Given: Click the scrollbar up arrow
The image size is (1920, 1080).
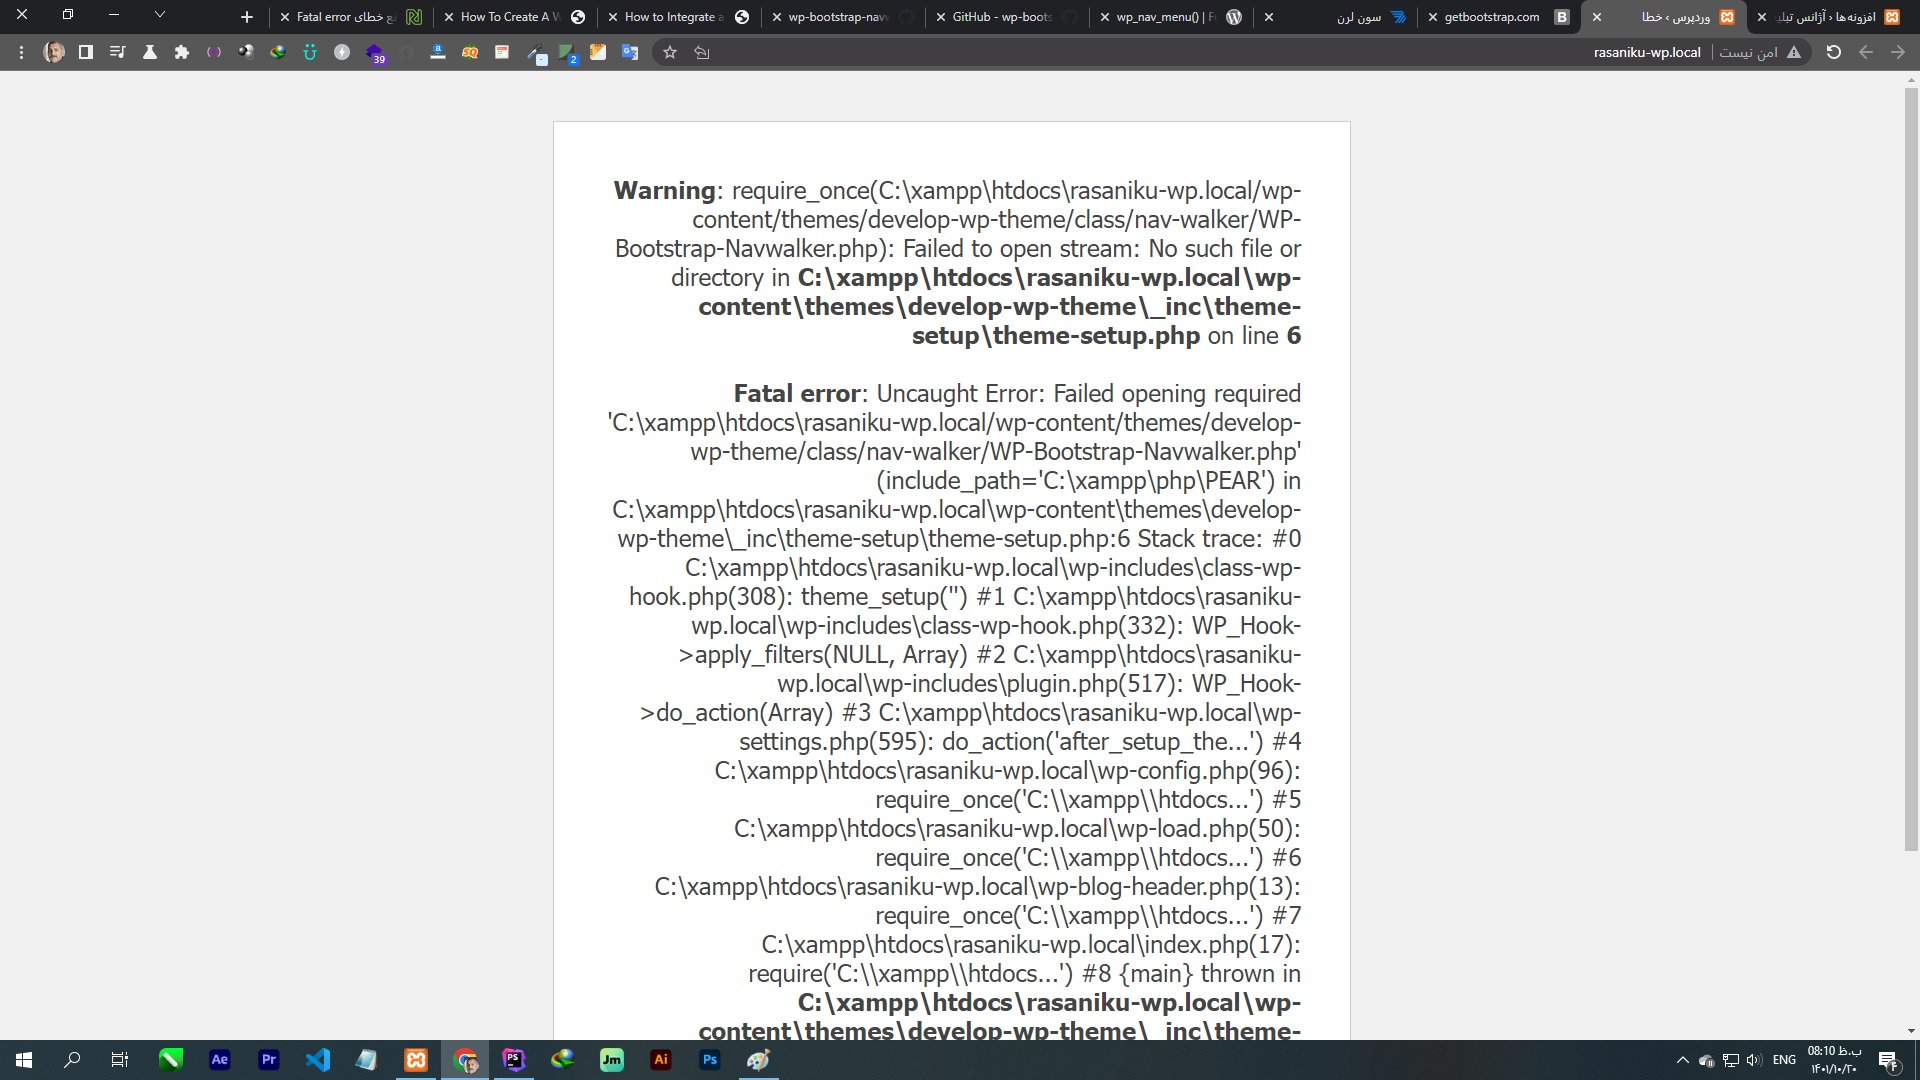Looking at the screenshot, I should (x=1911, y=79).
